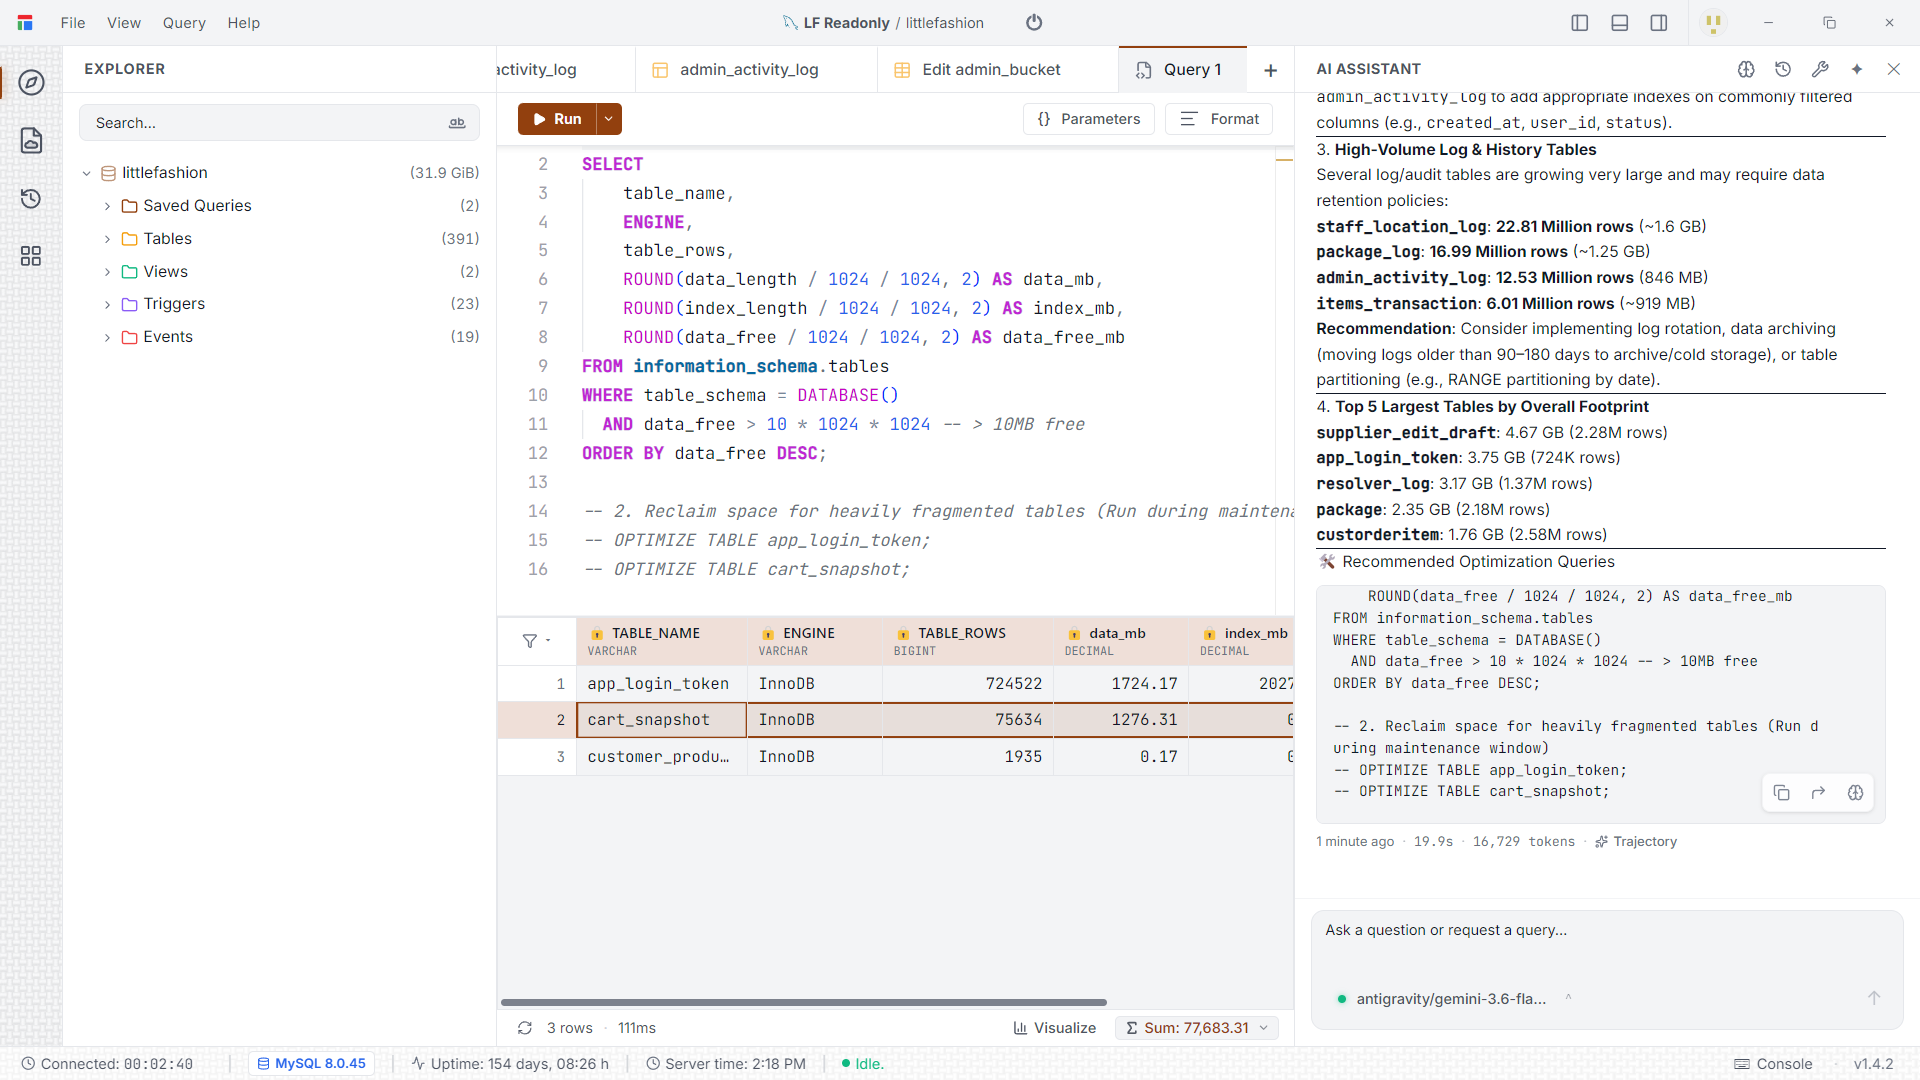Expand the Saved Queries folder
The width and height of the screenshot is (1920, 1080).
(108, 206)
